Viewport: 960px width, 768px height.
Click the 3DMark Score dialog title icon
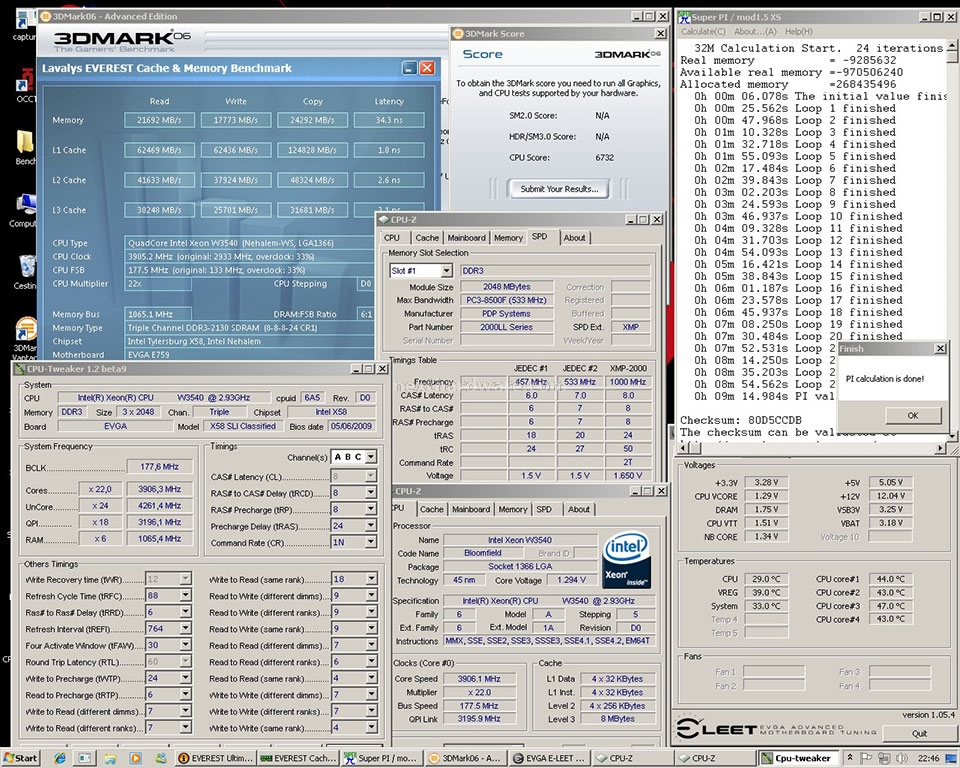coord(457,34)
